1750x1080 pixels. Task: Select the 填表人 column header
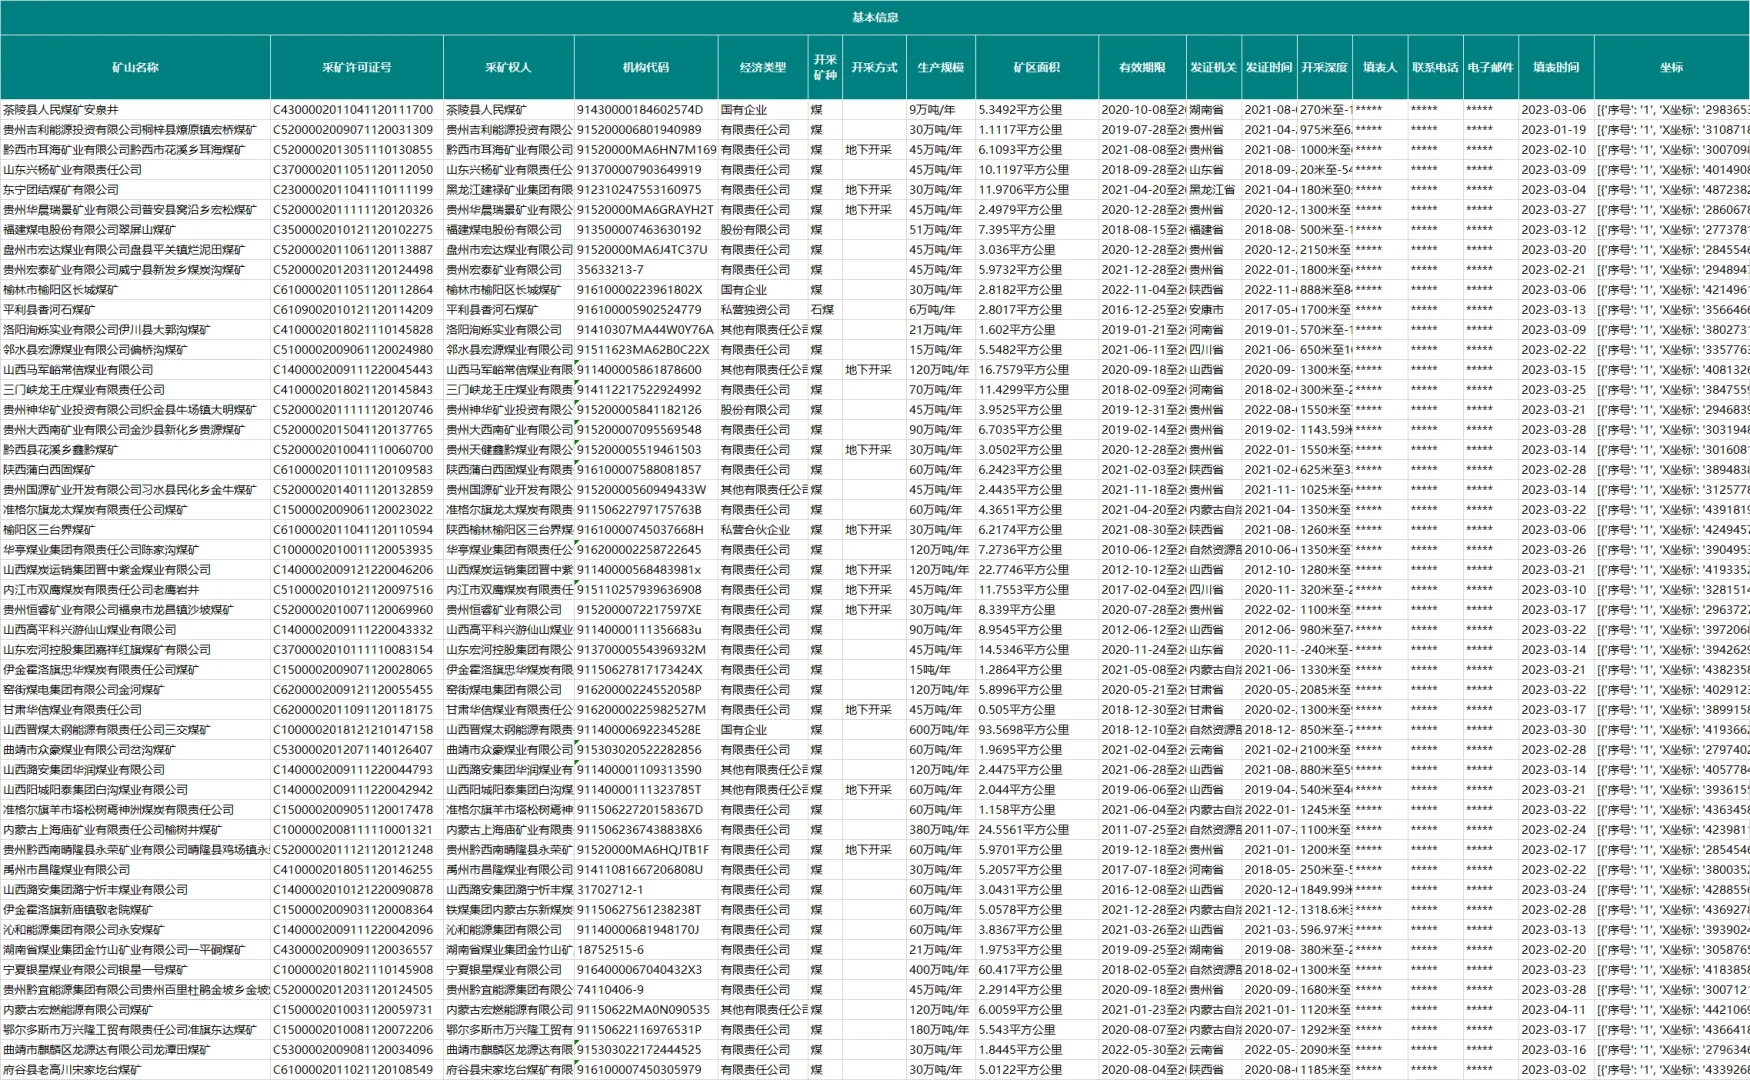[1380, 67]
